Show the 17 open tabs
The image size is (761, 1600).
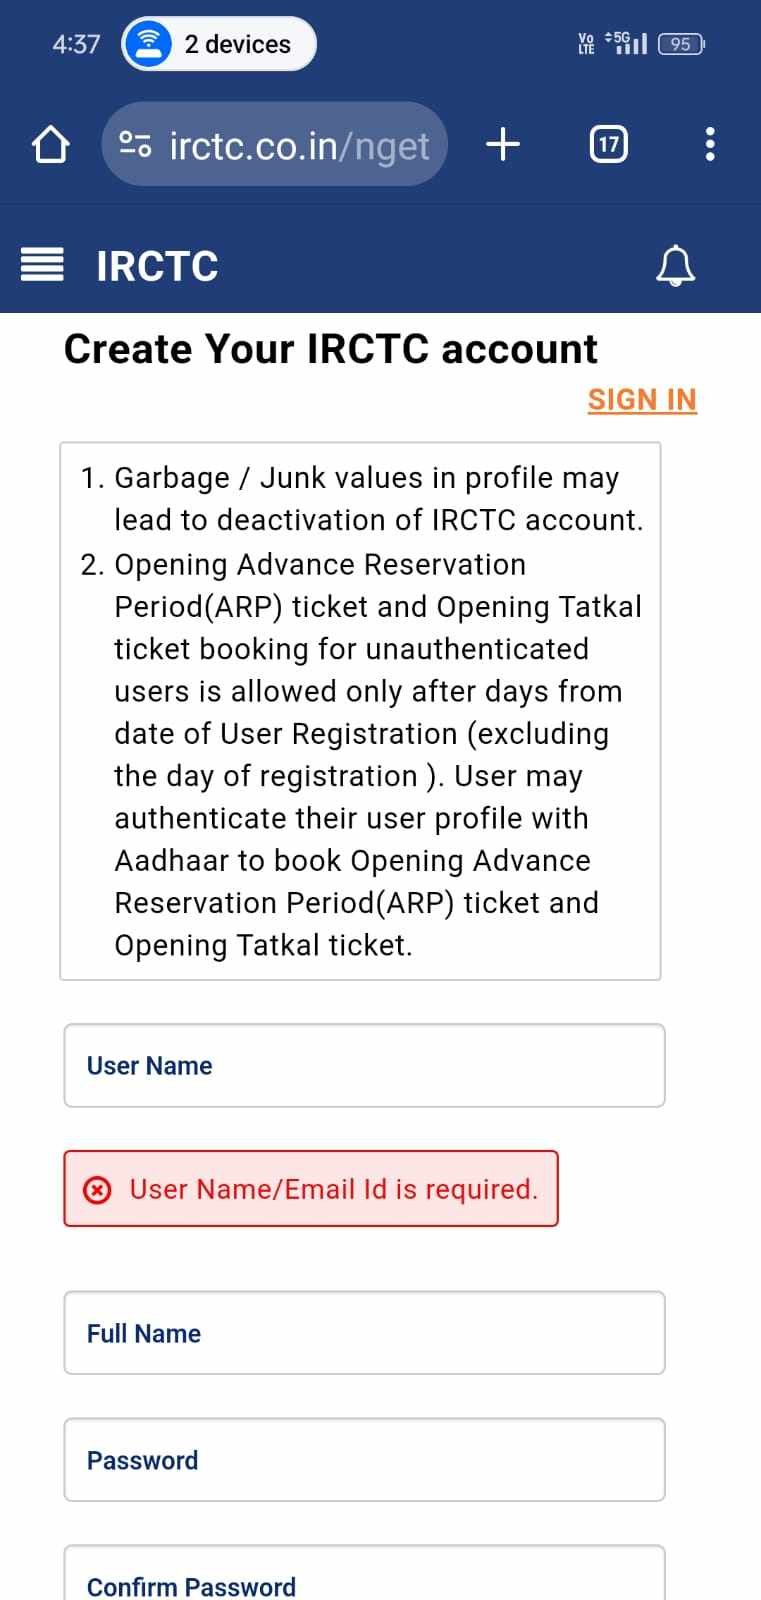click(608, 145)
